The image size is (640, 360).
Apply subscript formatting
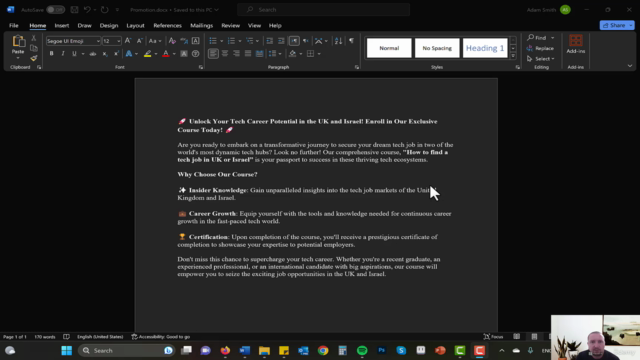tap(105, 53)
